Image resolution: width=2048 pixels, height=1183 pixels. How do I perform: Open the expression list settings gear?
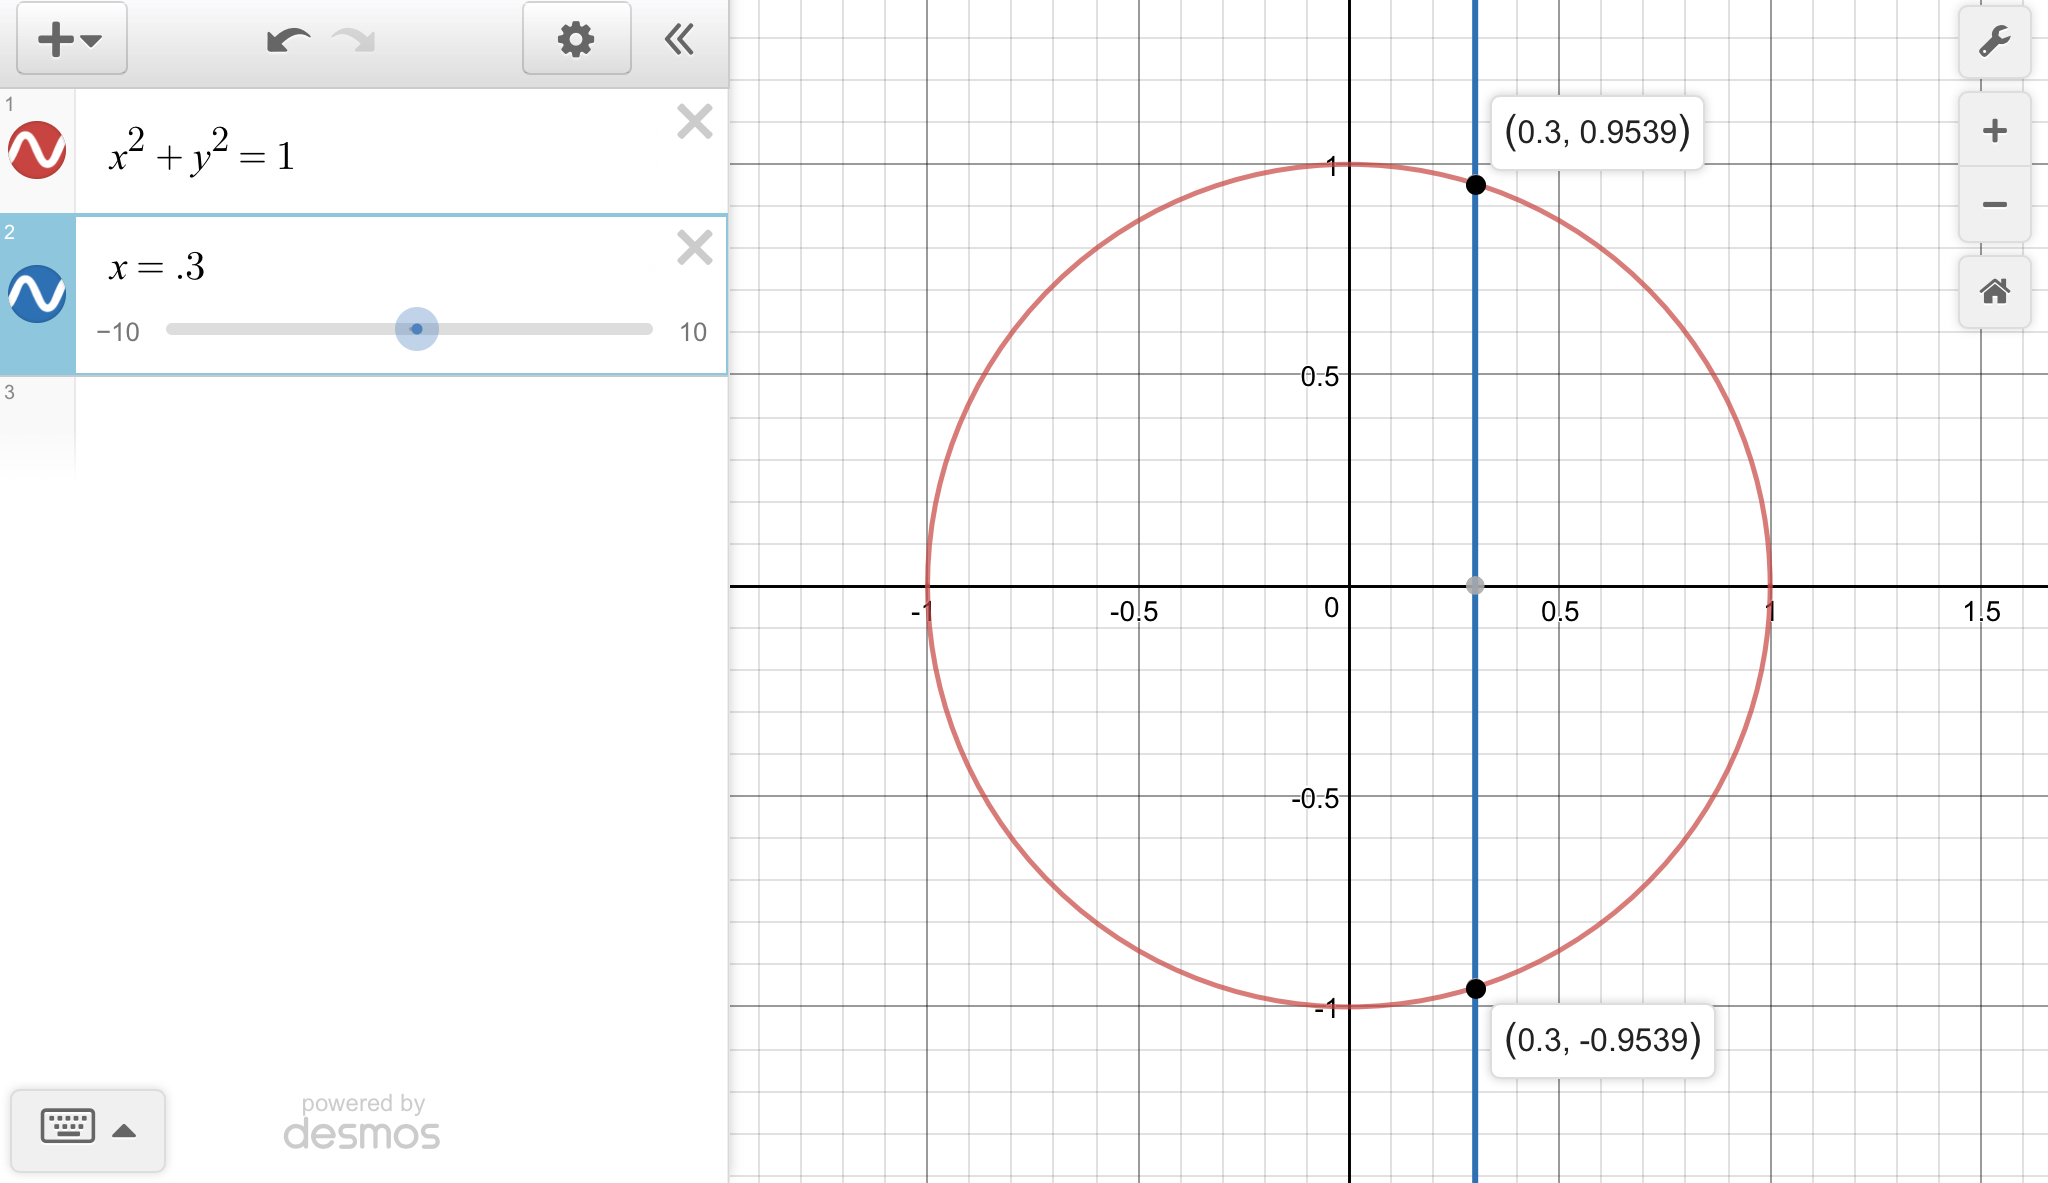(x=576, y=40)
